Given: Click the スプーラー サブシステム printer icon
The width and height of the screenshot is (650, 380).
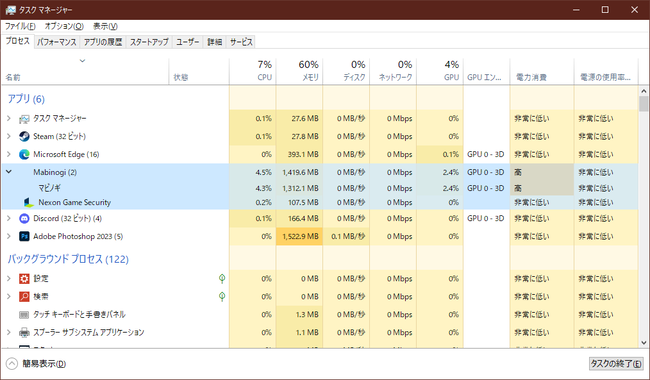Looking at the screenshot, I should pyautogui.click(x=24, y=332).
